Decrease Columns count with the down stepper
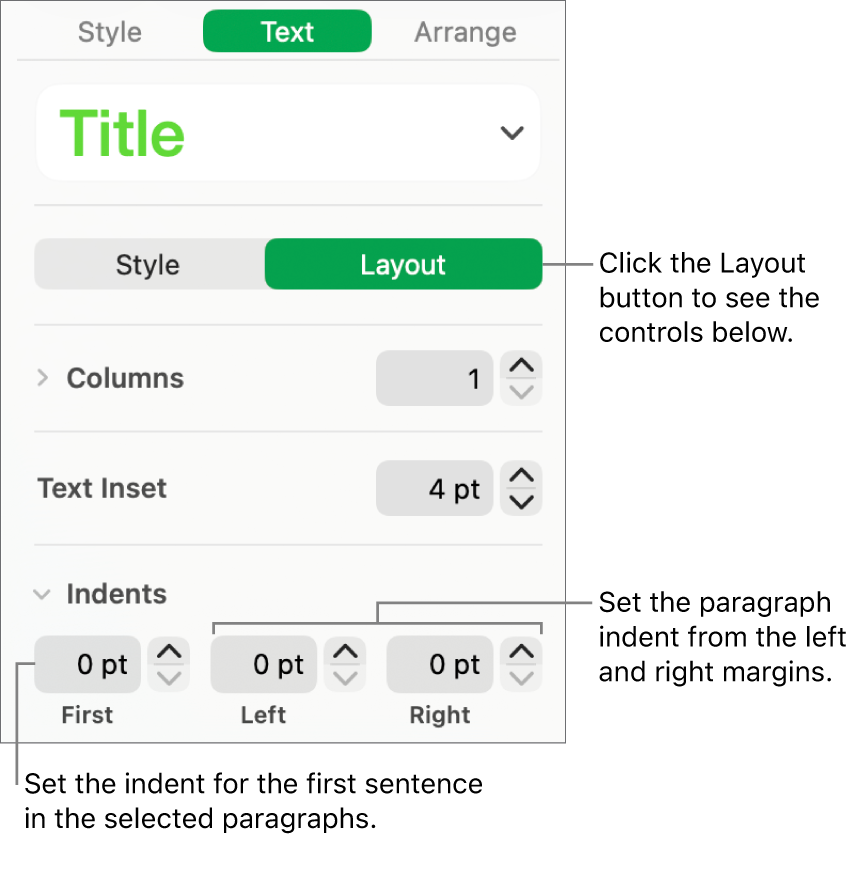 (x=521, y=390)
